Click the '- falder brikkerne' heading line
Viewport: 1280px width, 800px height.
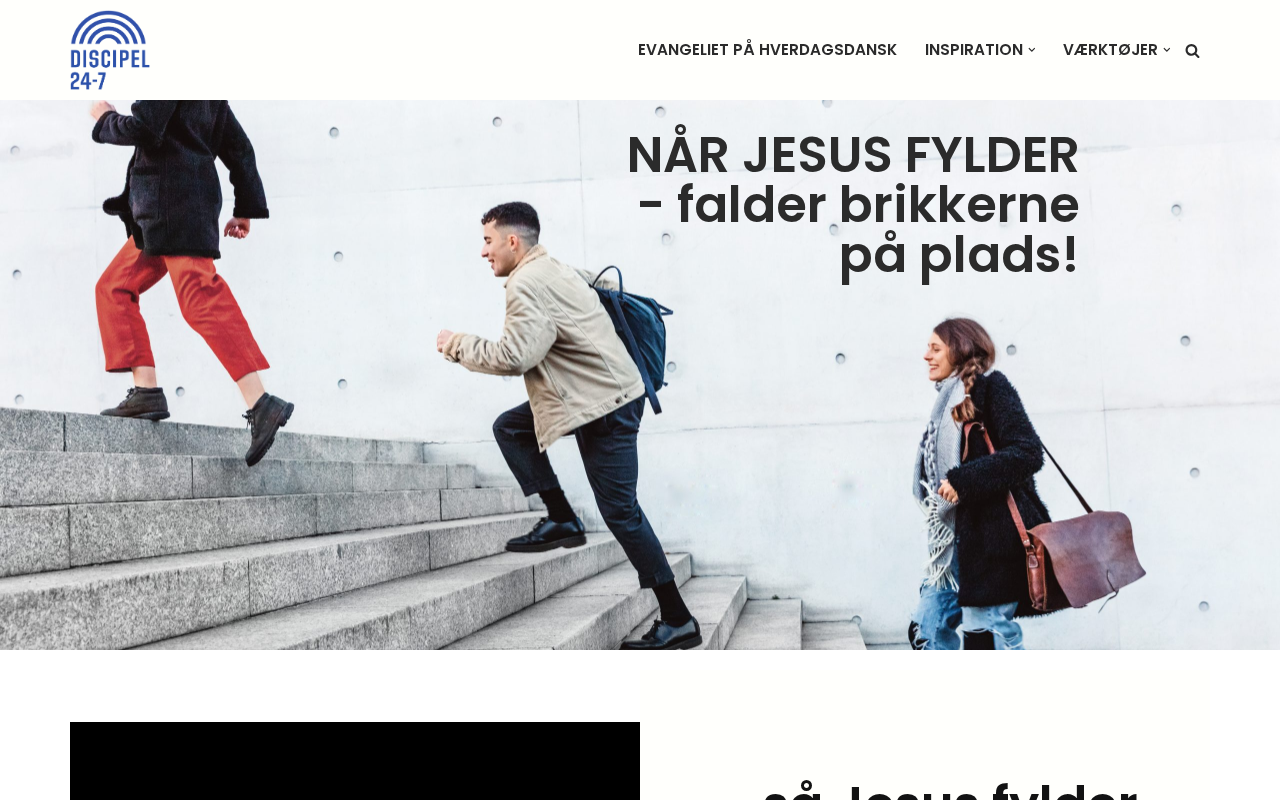858,205
